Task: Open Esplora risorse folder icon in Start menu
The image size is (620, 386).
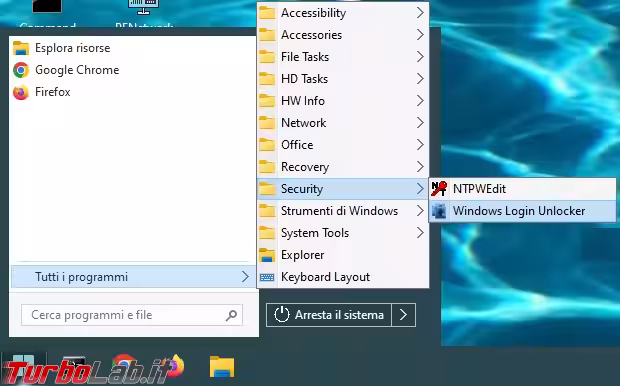Action: 21,48
